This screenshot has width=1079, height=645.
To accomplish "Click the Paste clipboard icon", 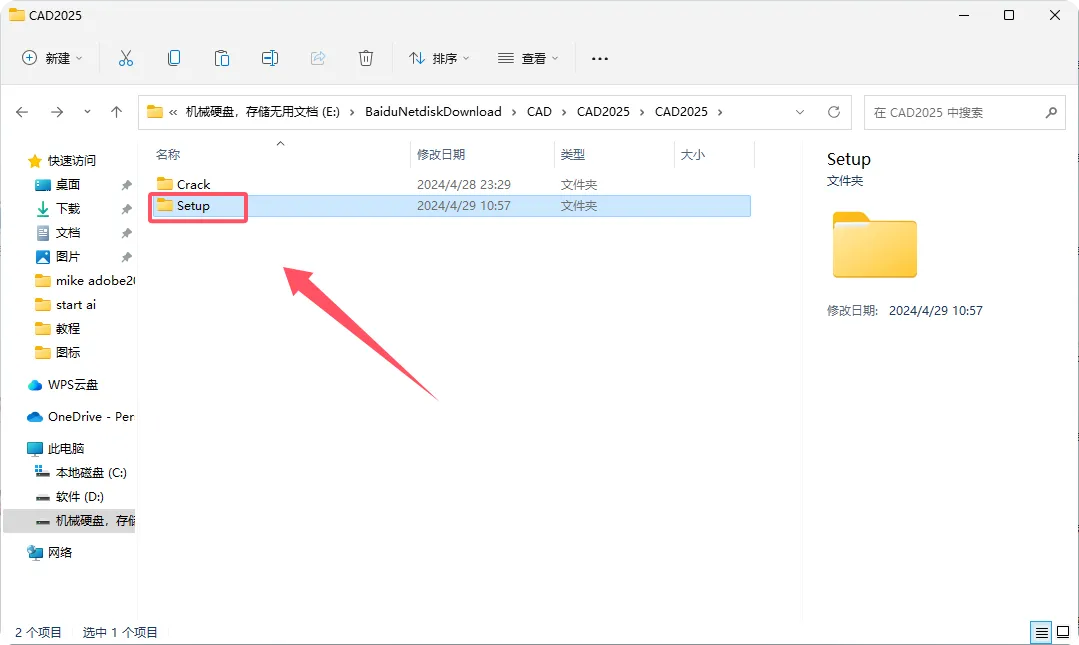I will pyautogui.click(x=222, y=59).
